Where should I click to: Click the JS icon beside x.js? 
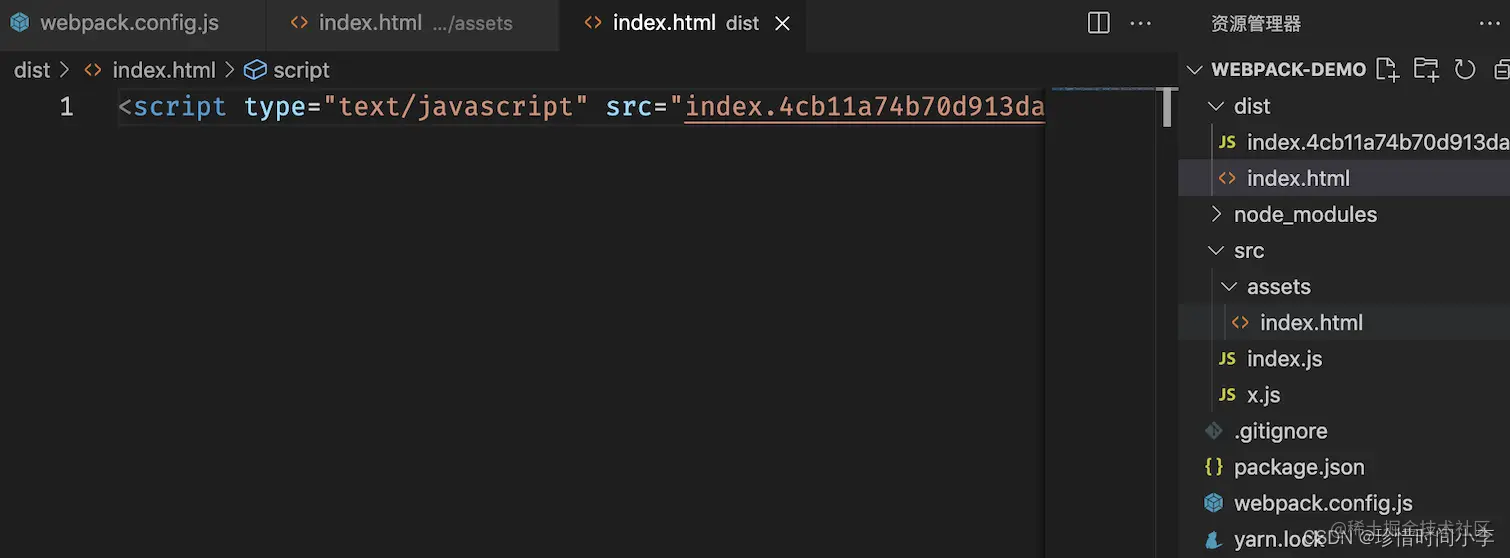[x=1227, y=394]
